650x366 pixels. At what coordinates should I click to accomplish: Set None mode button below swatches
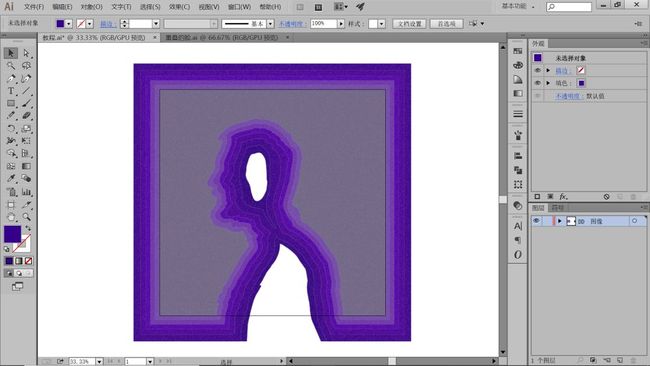(28, 261)
